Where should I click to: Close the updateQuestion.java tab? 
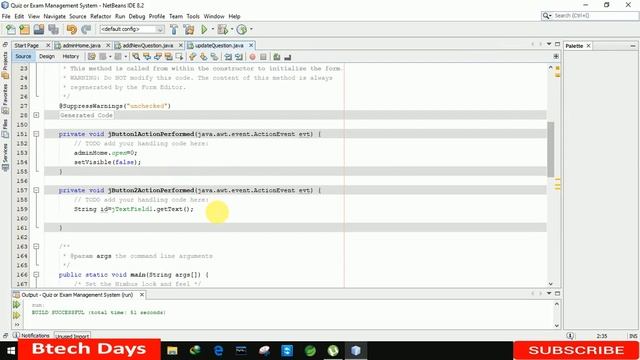(251, 45)
